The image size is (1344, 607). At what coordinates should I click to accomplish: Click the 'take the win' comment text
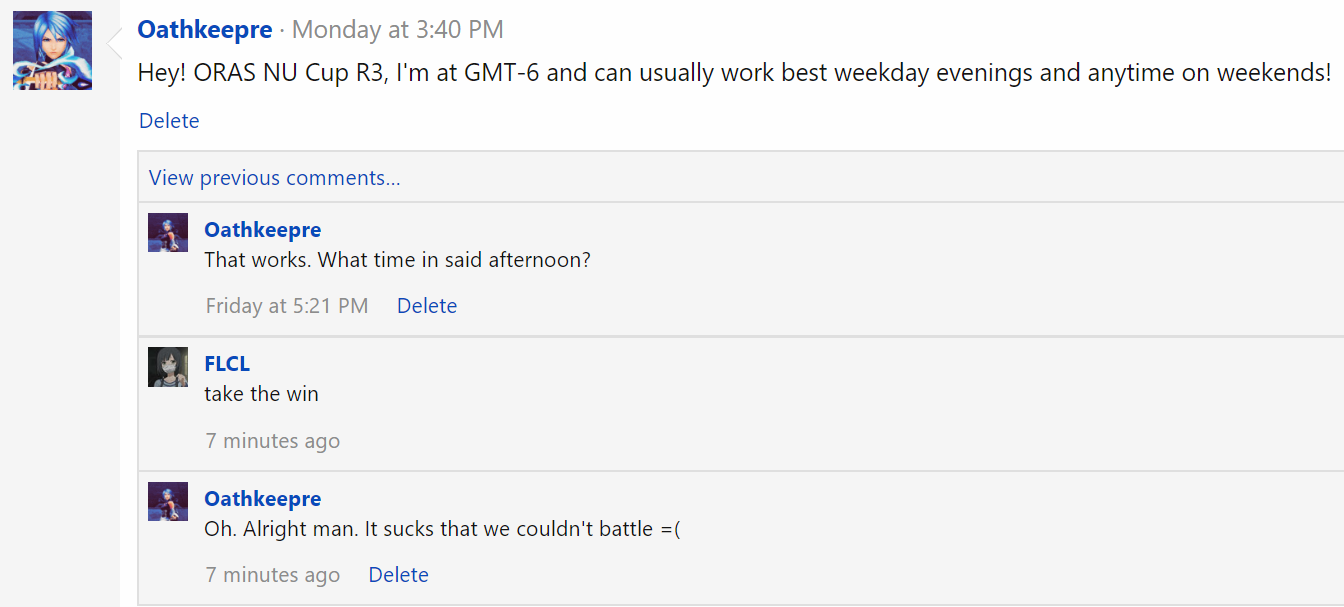[261, 394]
